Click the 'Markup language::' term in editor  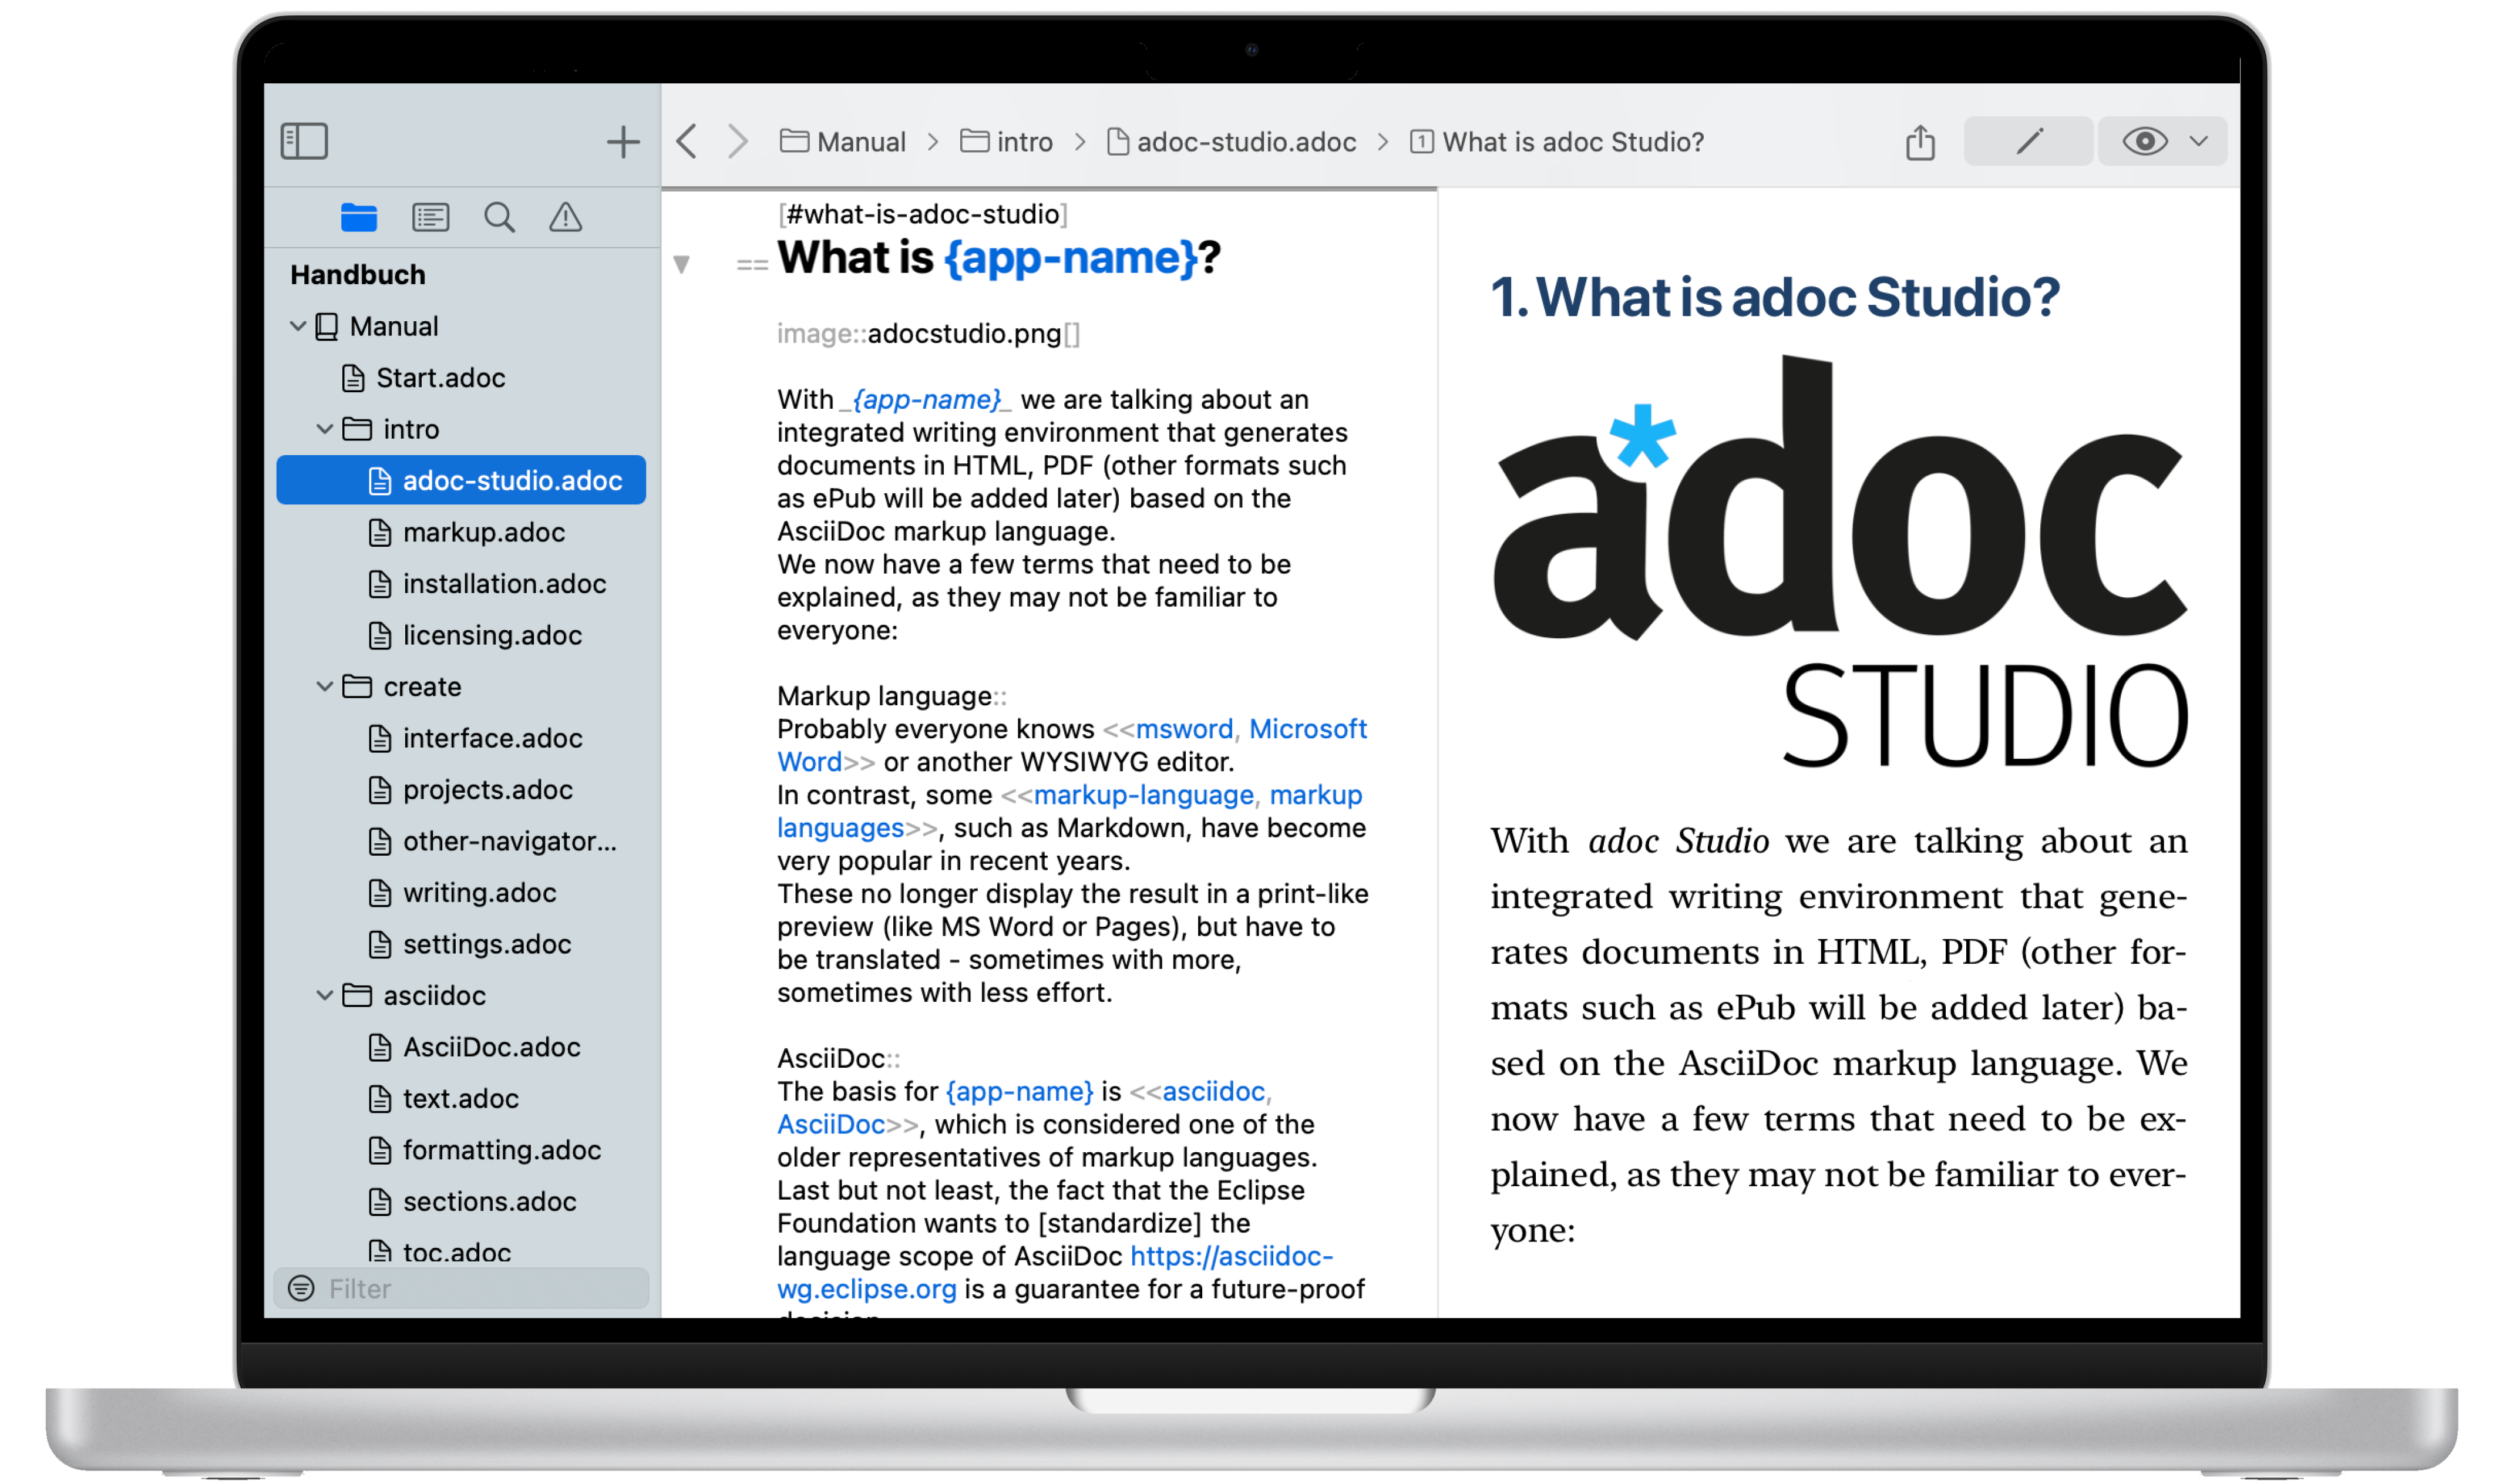tap(891, 696)
